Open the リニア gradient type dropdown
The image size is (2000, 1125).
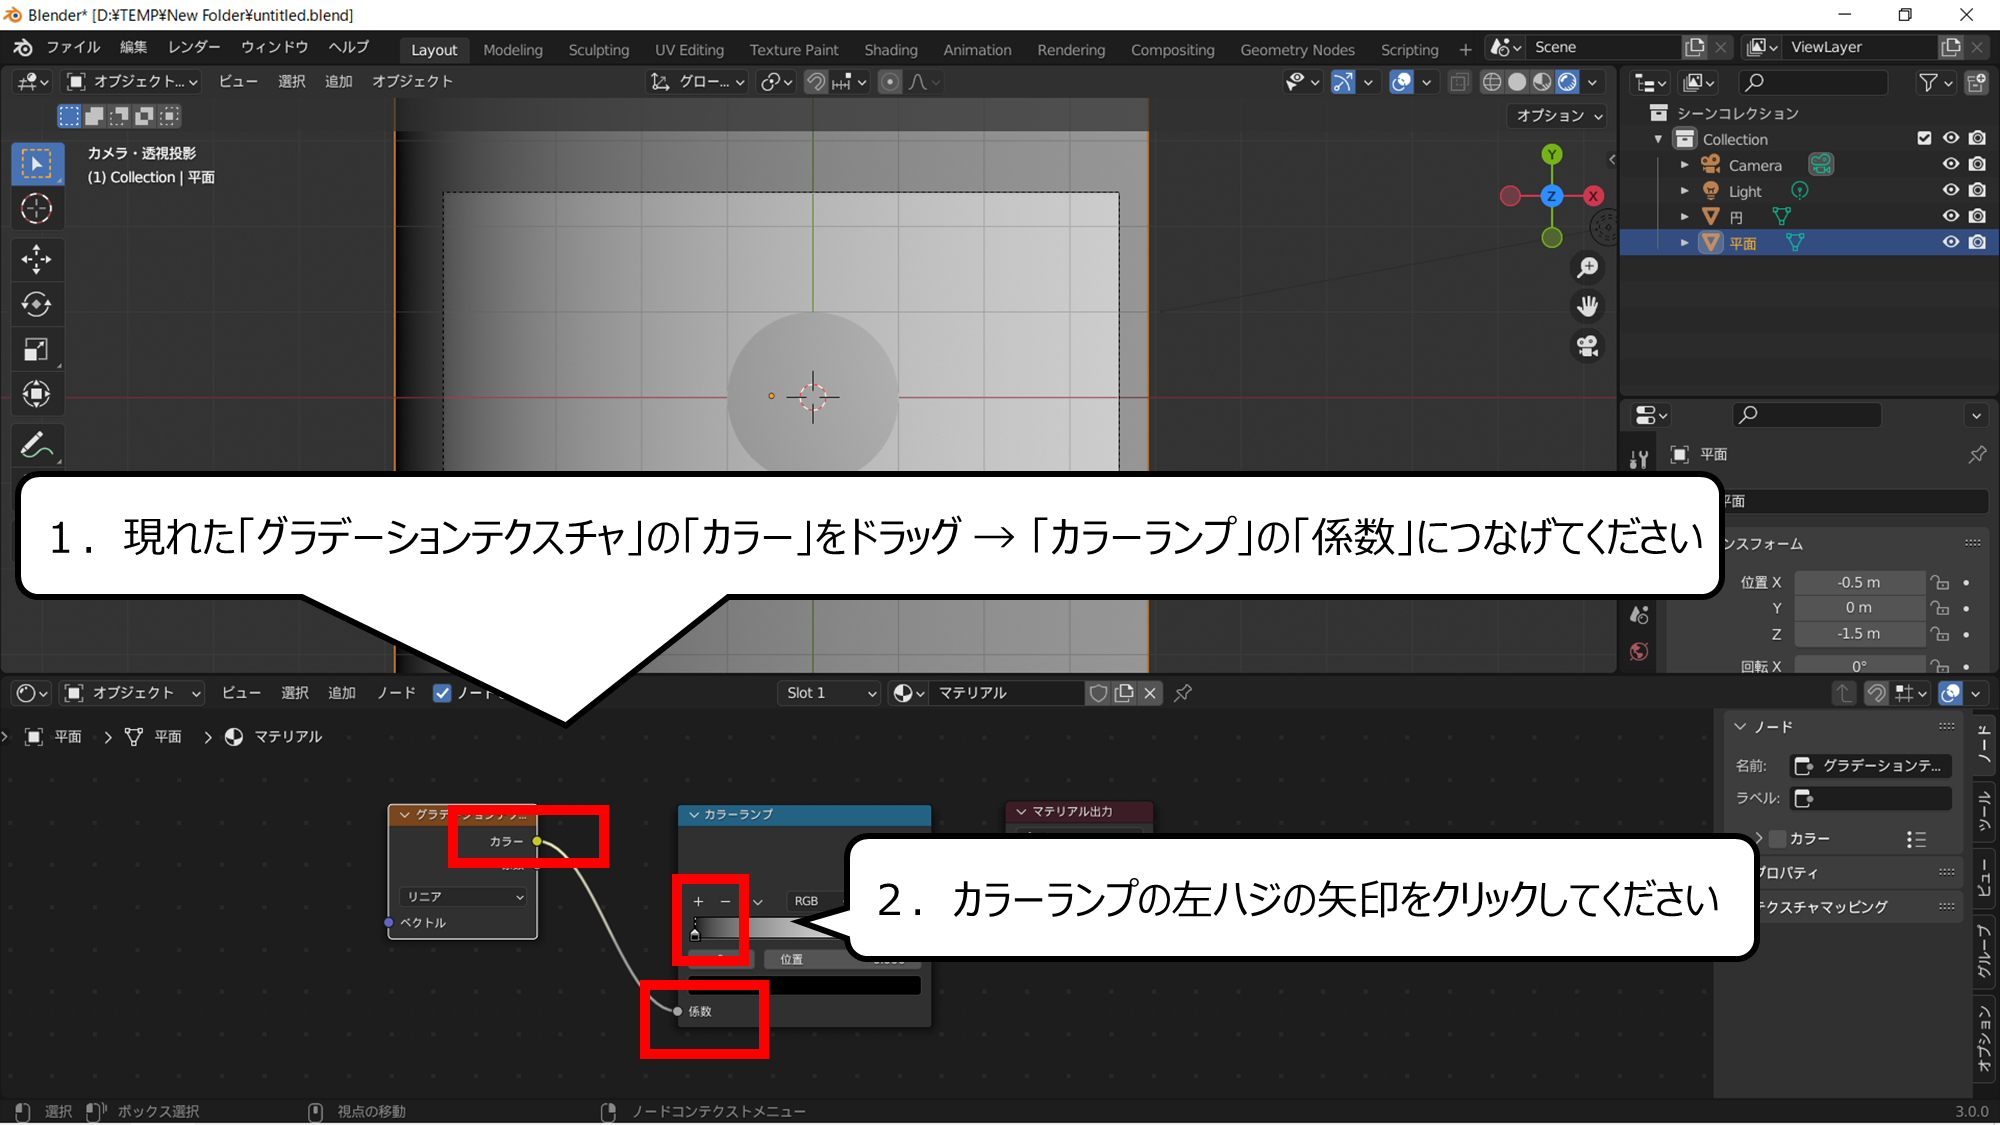click(x=464, y=897)
